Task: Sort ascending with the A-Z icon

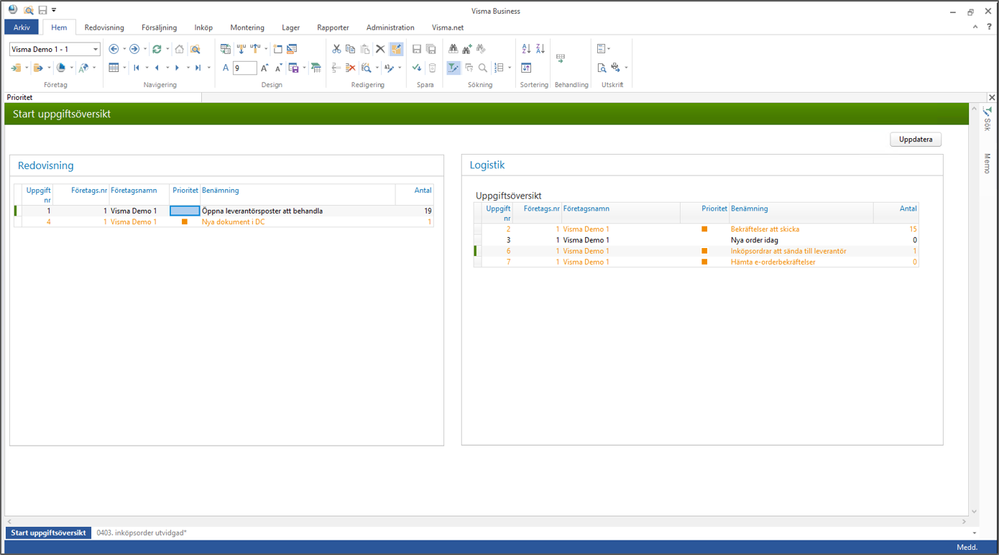Action: tap(527, 49)
